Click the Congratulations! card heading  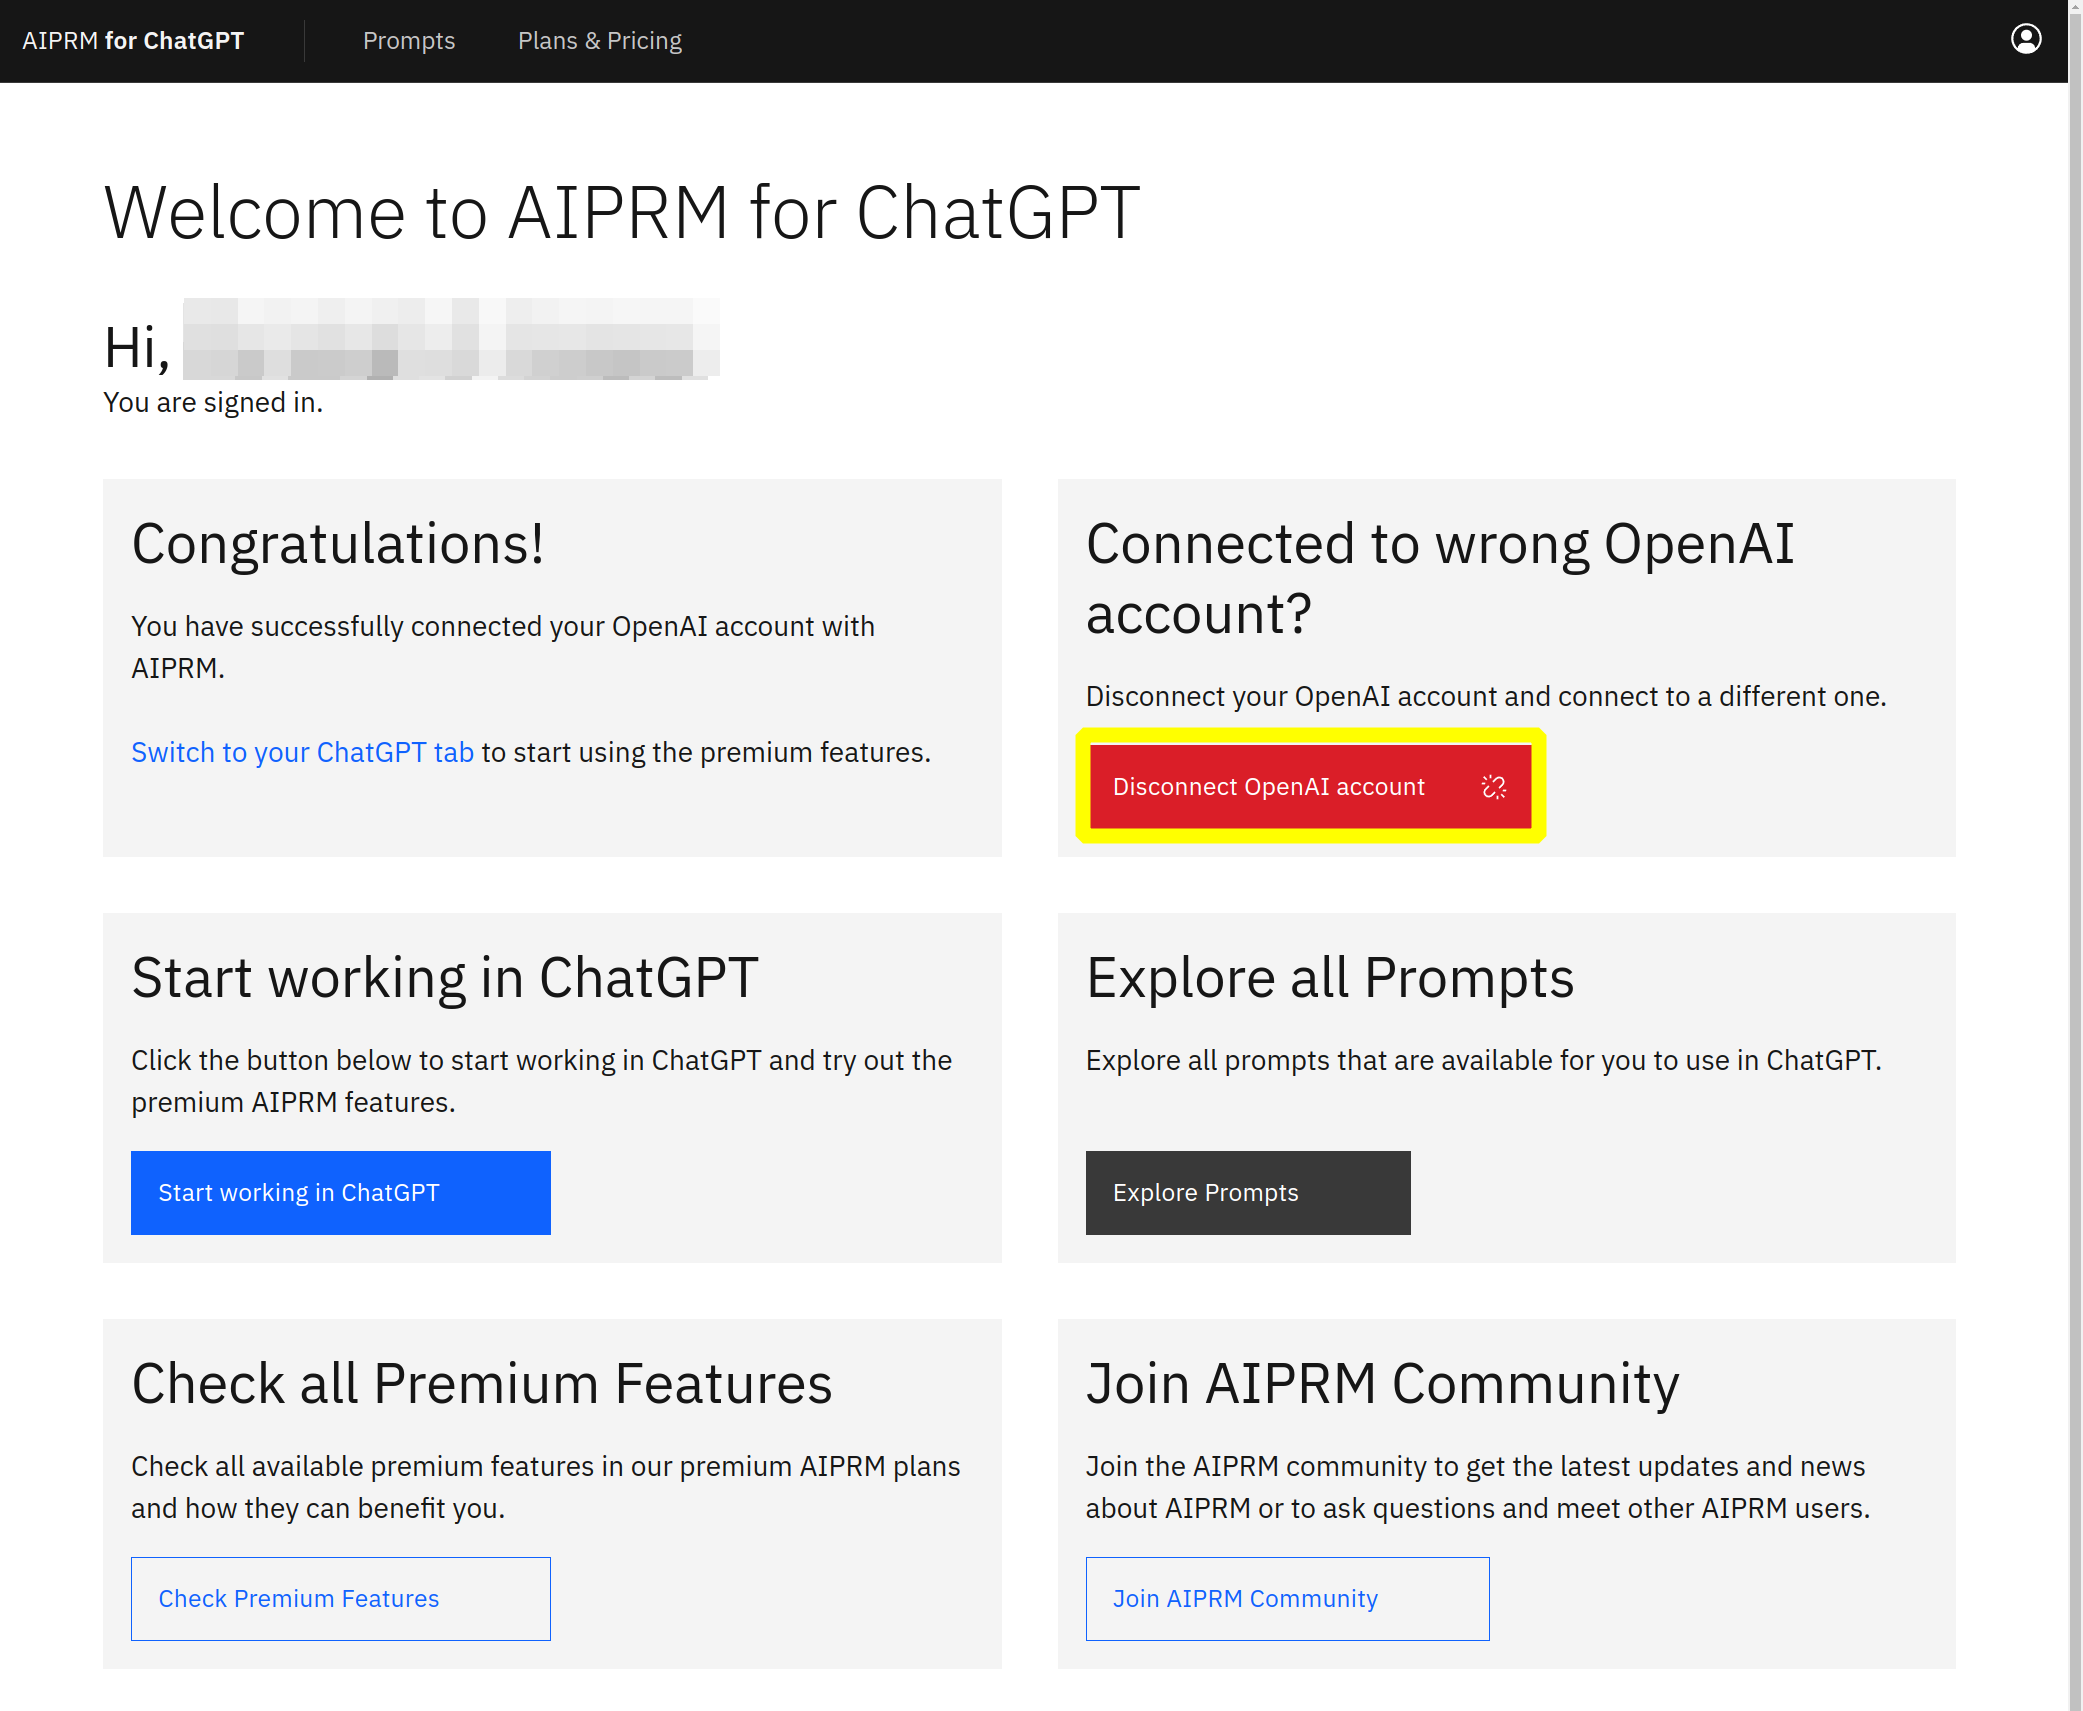(338, 544)
